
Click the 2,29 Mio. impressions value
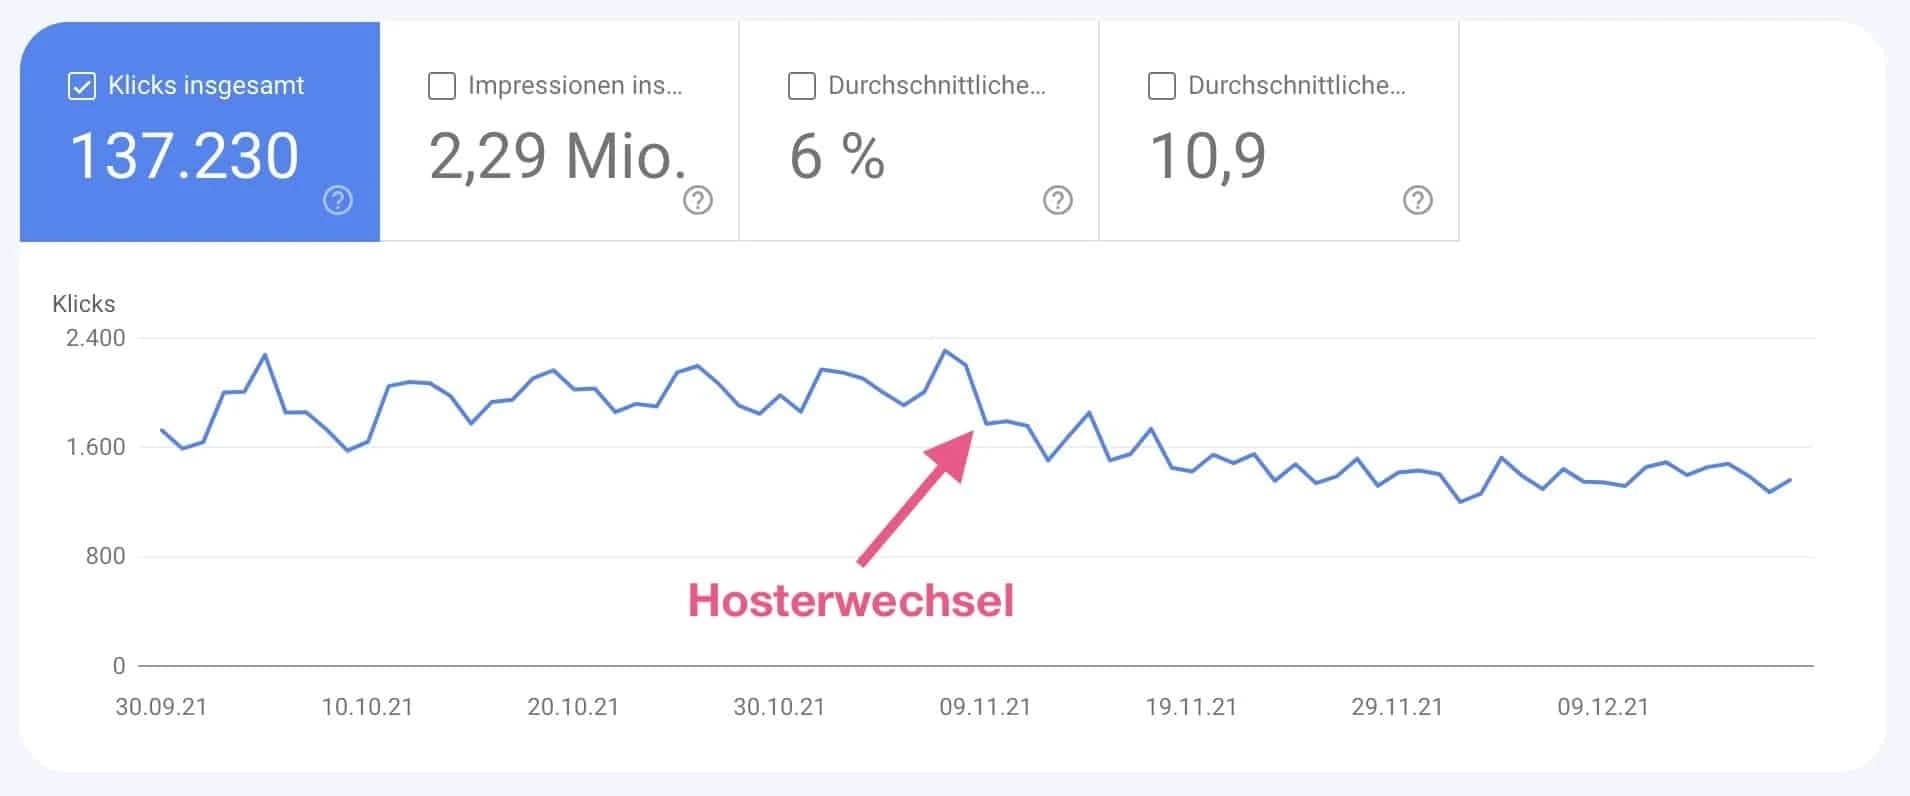point(558,157)
